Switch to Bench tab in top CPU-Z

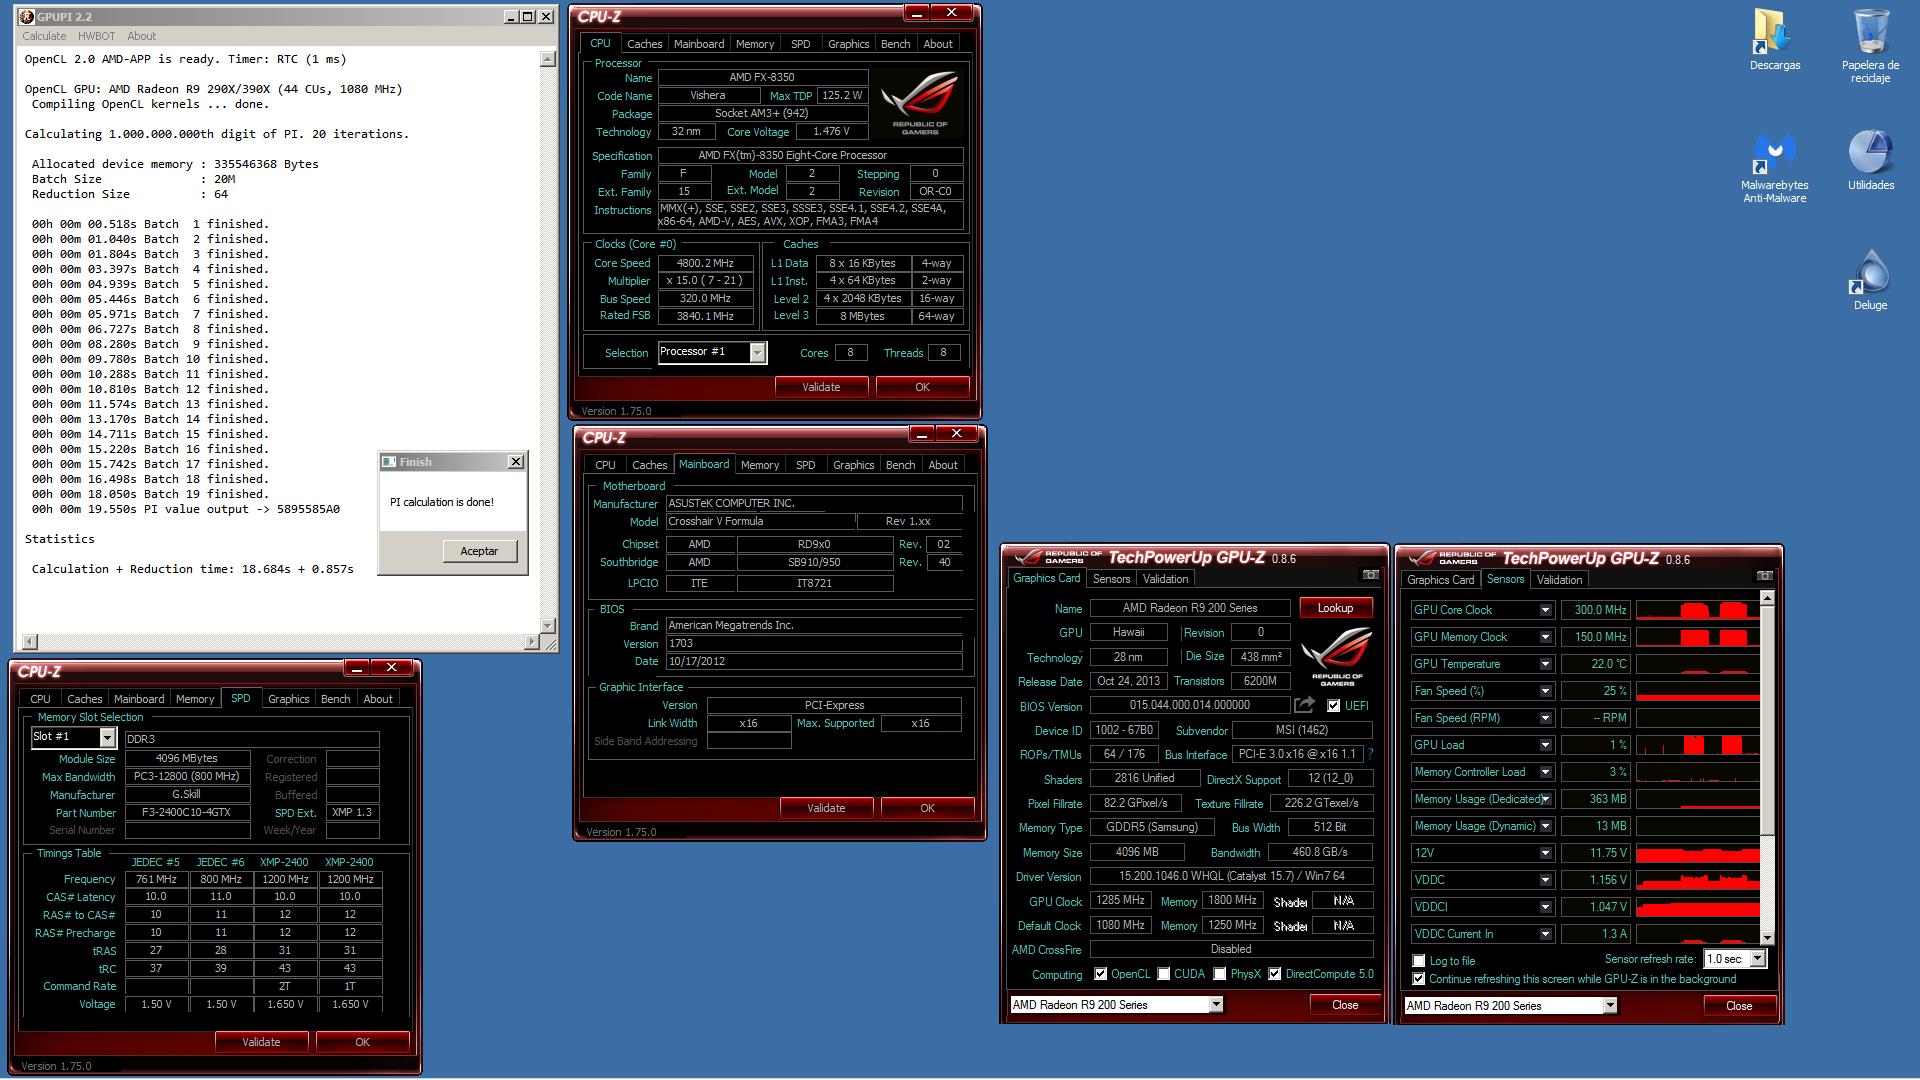point(895,44)
